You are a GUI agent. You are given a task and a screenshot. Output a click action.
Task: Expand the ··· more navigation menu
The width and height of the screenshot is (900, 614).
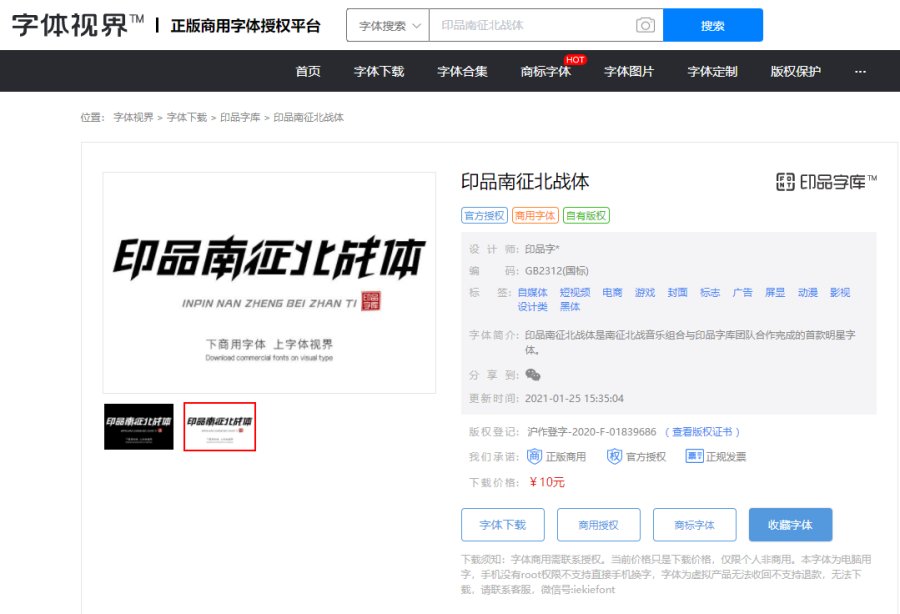(x=860, y=72)
